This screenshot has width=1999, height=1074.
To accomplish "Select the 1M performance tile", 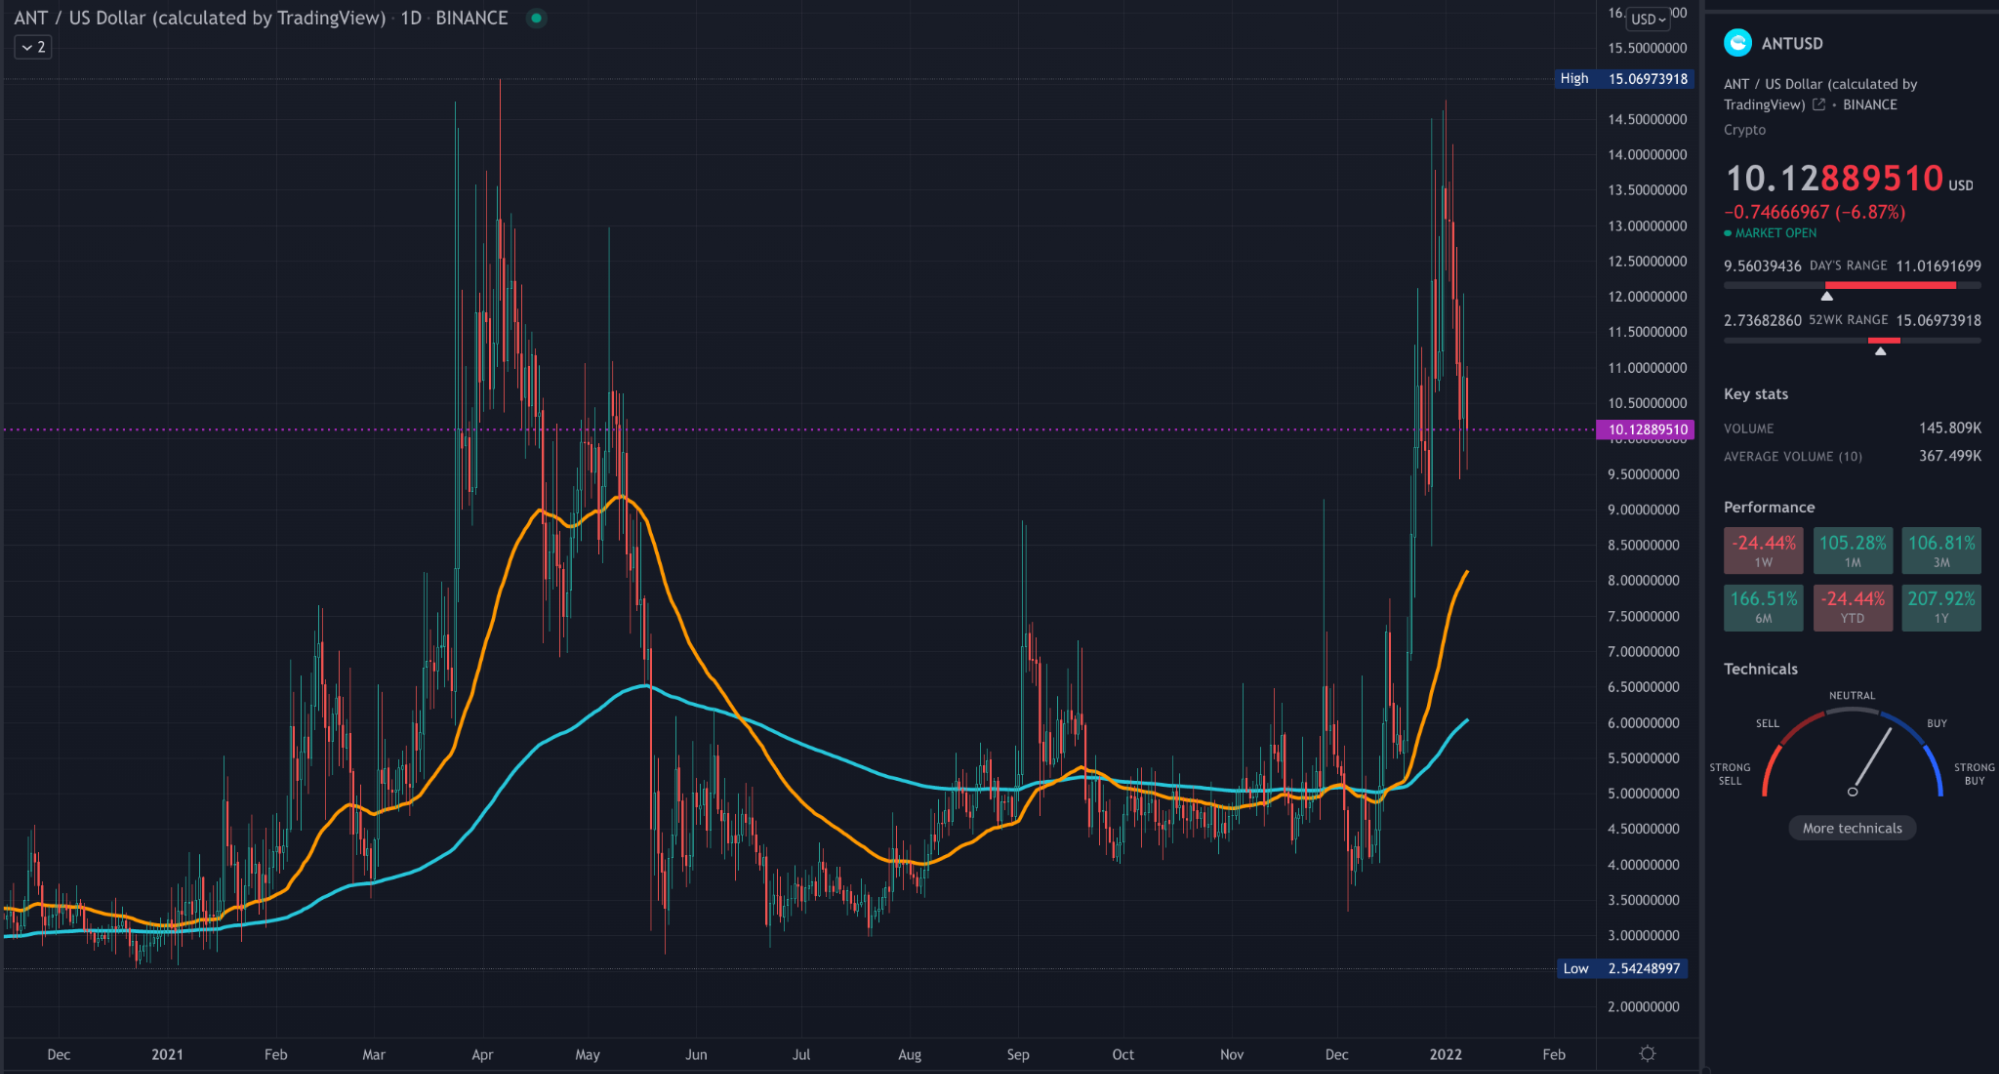I will [x=1852, y=550].
